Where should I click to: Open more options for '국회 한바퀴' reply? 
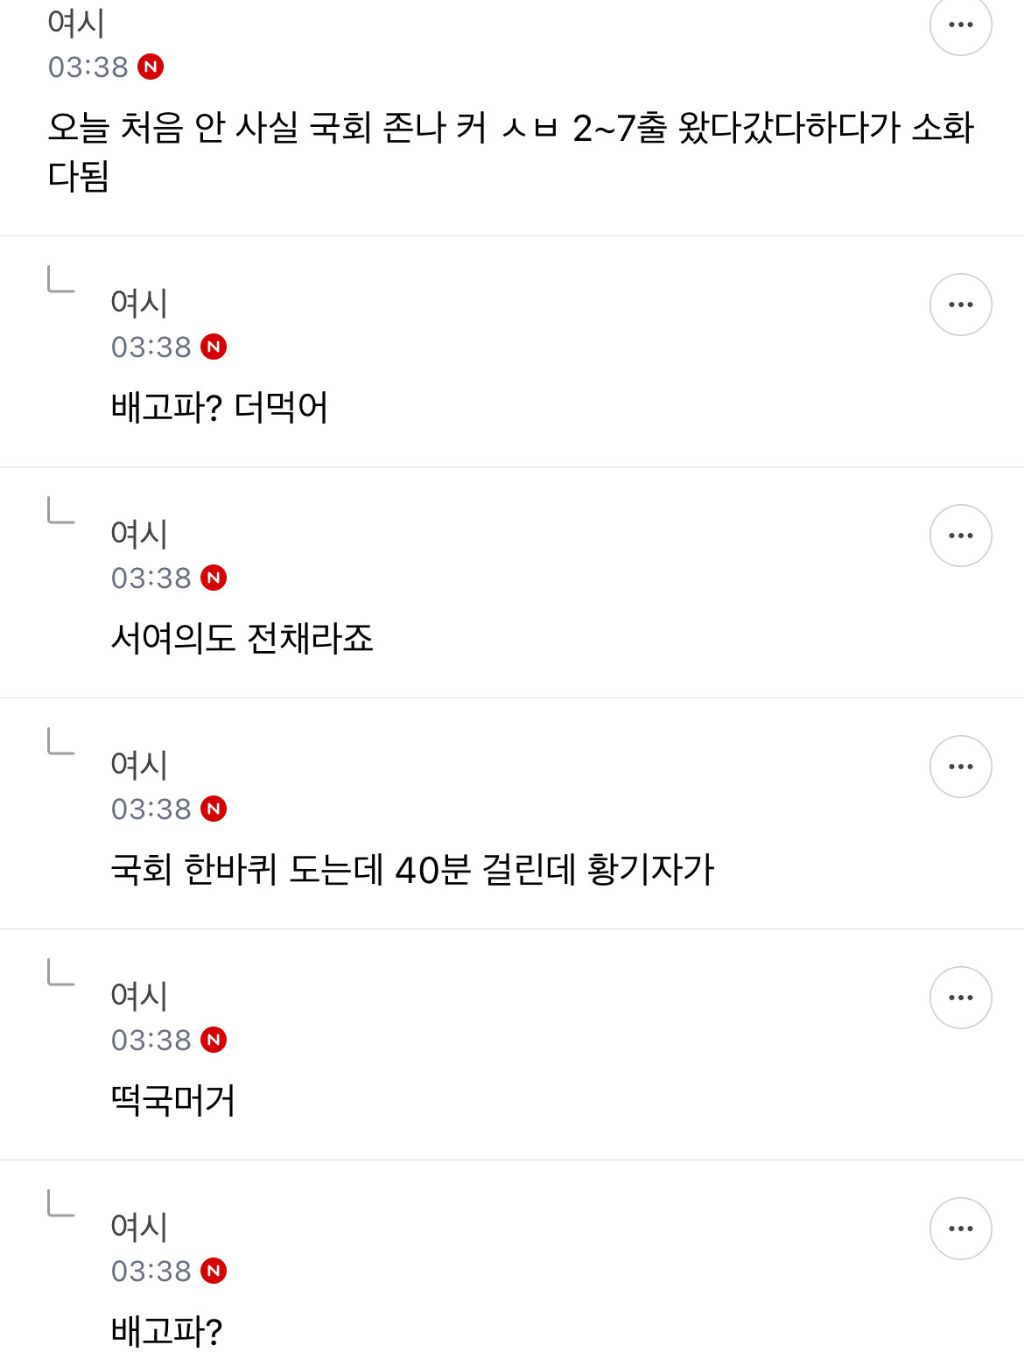[960, 766]
